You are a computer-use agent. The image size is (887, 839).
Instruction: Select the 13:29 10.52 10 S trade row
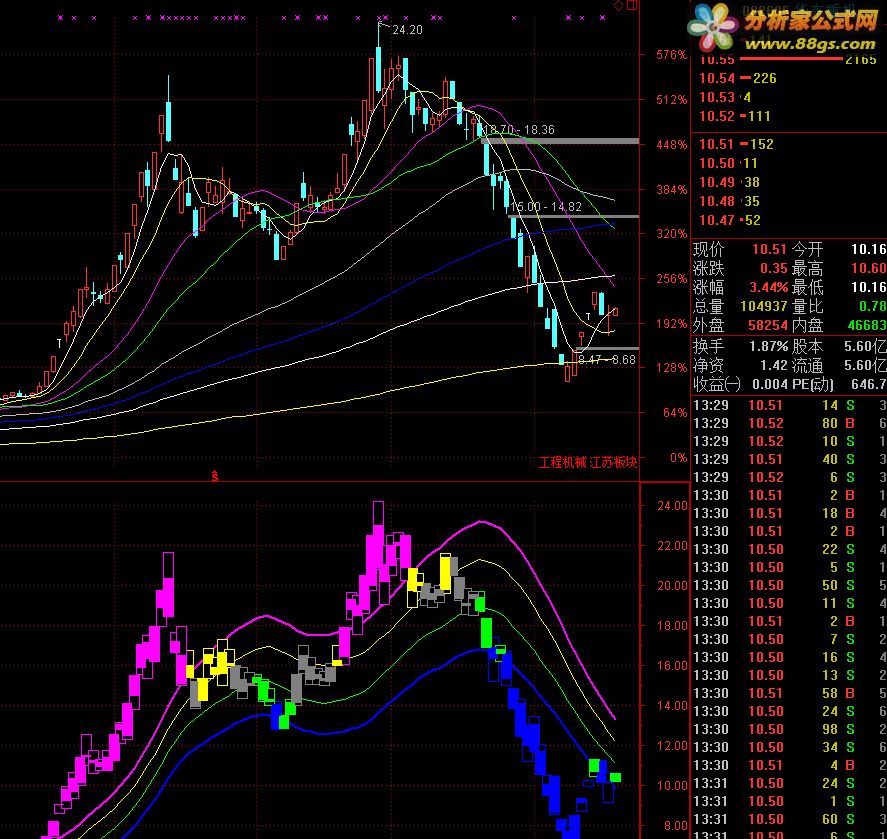tap(789, 441)
